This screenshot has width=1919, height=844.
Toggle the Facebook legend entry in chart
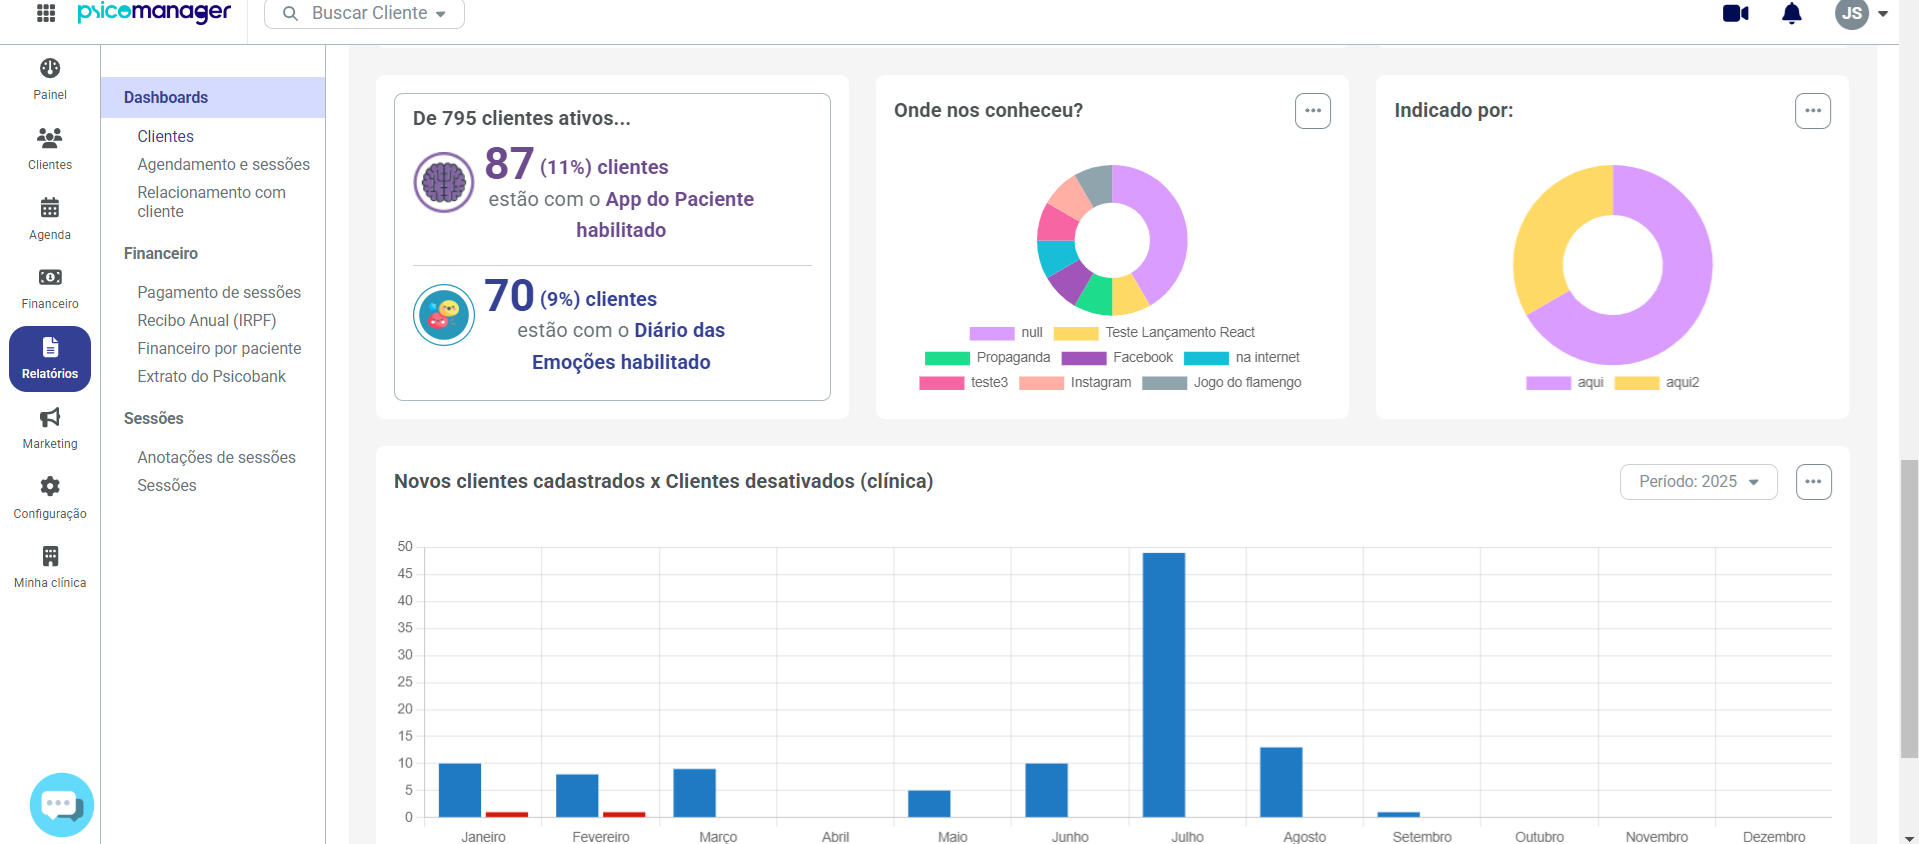pyautogui.click(x=1117, y=358)
